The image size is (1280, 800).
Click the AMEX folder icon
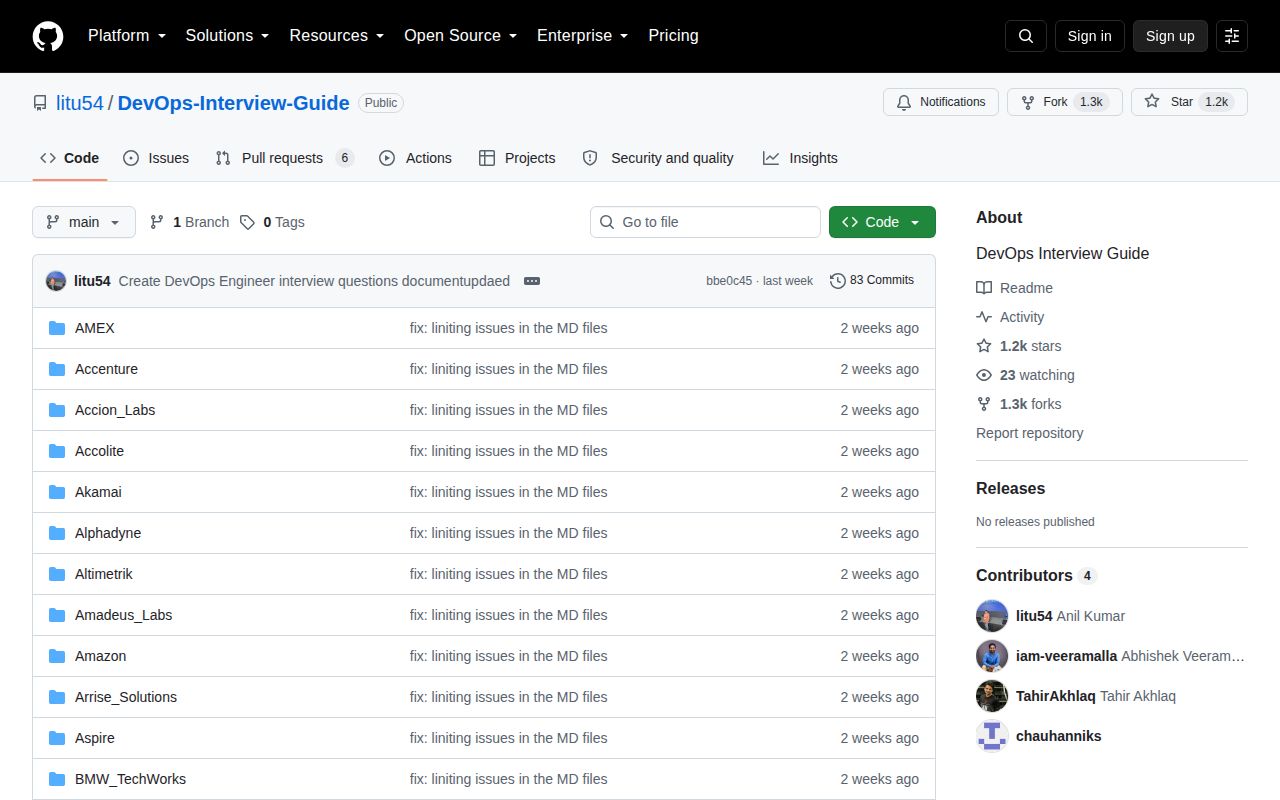pos(57,328)
